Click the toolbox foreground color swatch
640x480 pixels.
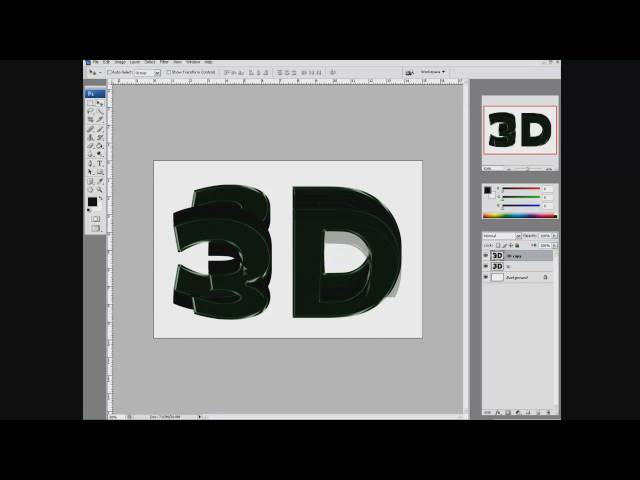92,202
